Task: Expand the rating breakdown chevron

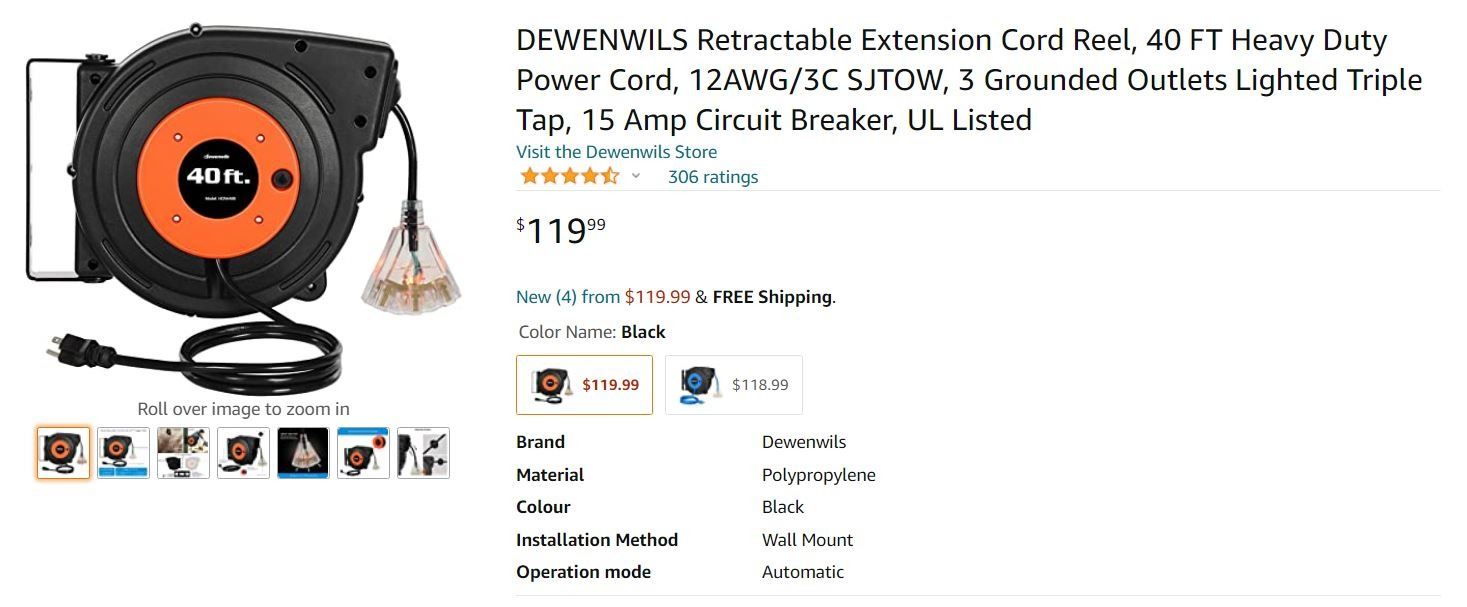Action: tap(635, 177)
